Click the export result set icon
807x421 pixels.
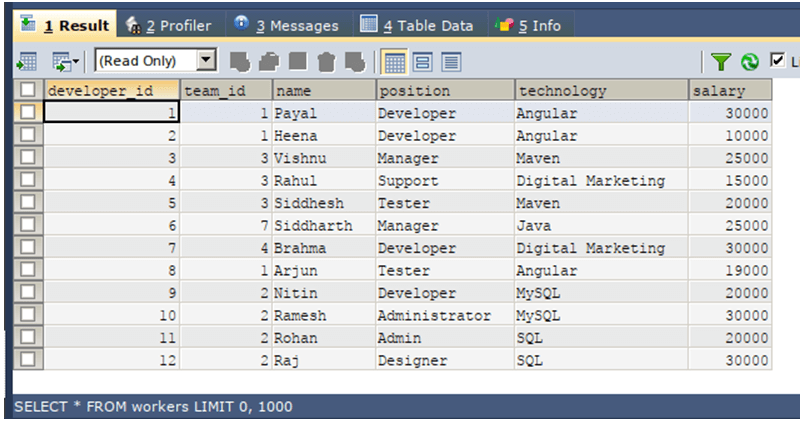pos(27,62)
